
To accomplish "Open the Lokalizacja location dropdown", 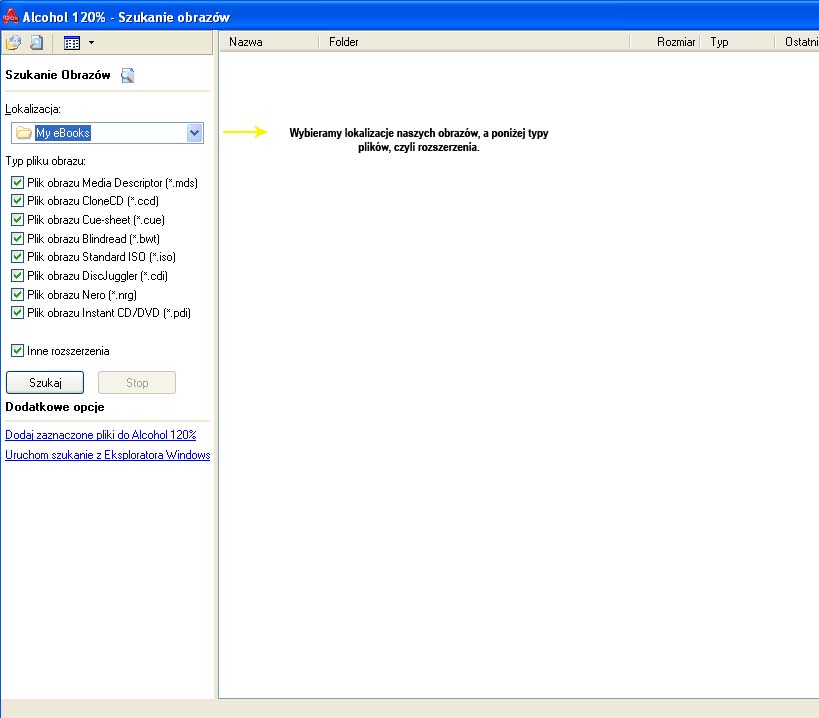I will (x=194, y=133).
